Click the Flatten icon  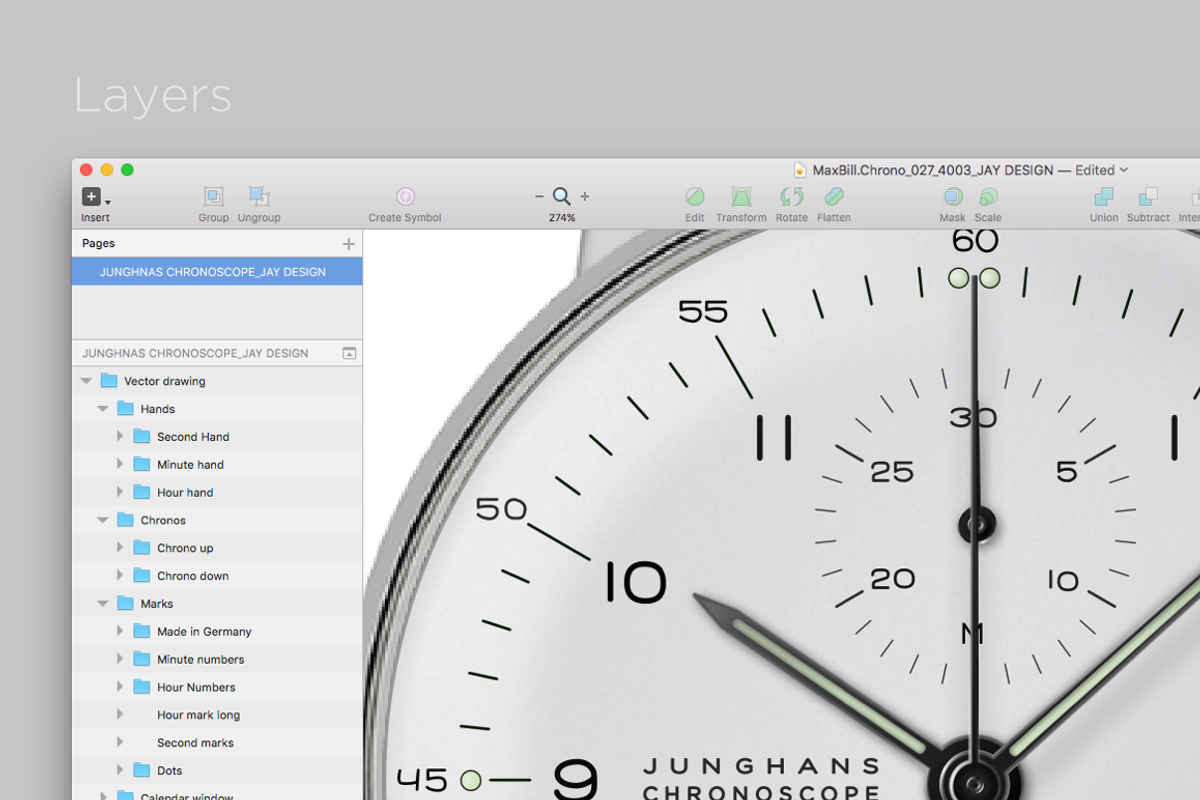834,197
